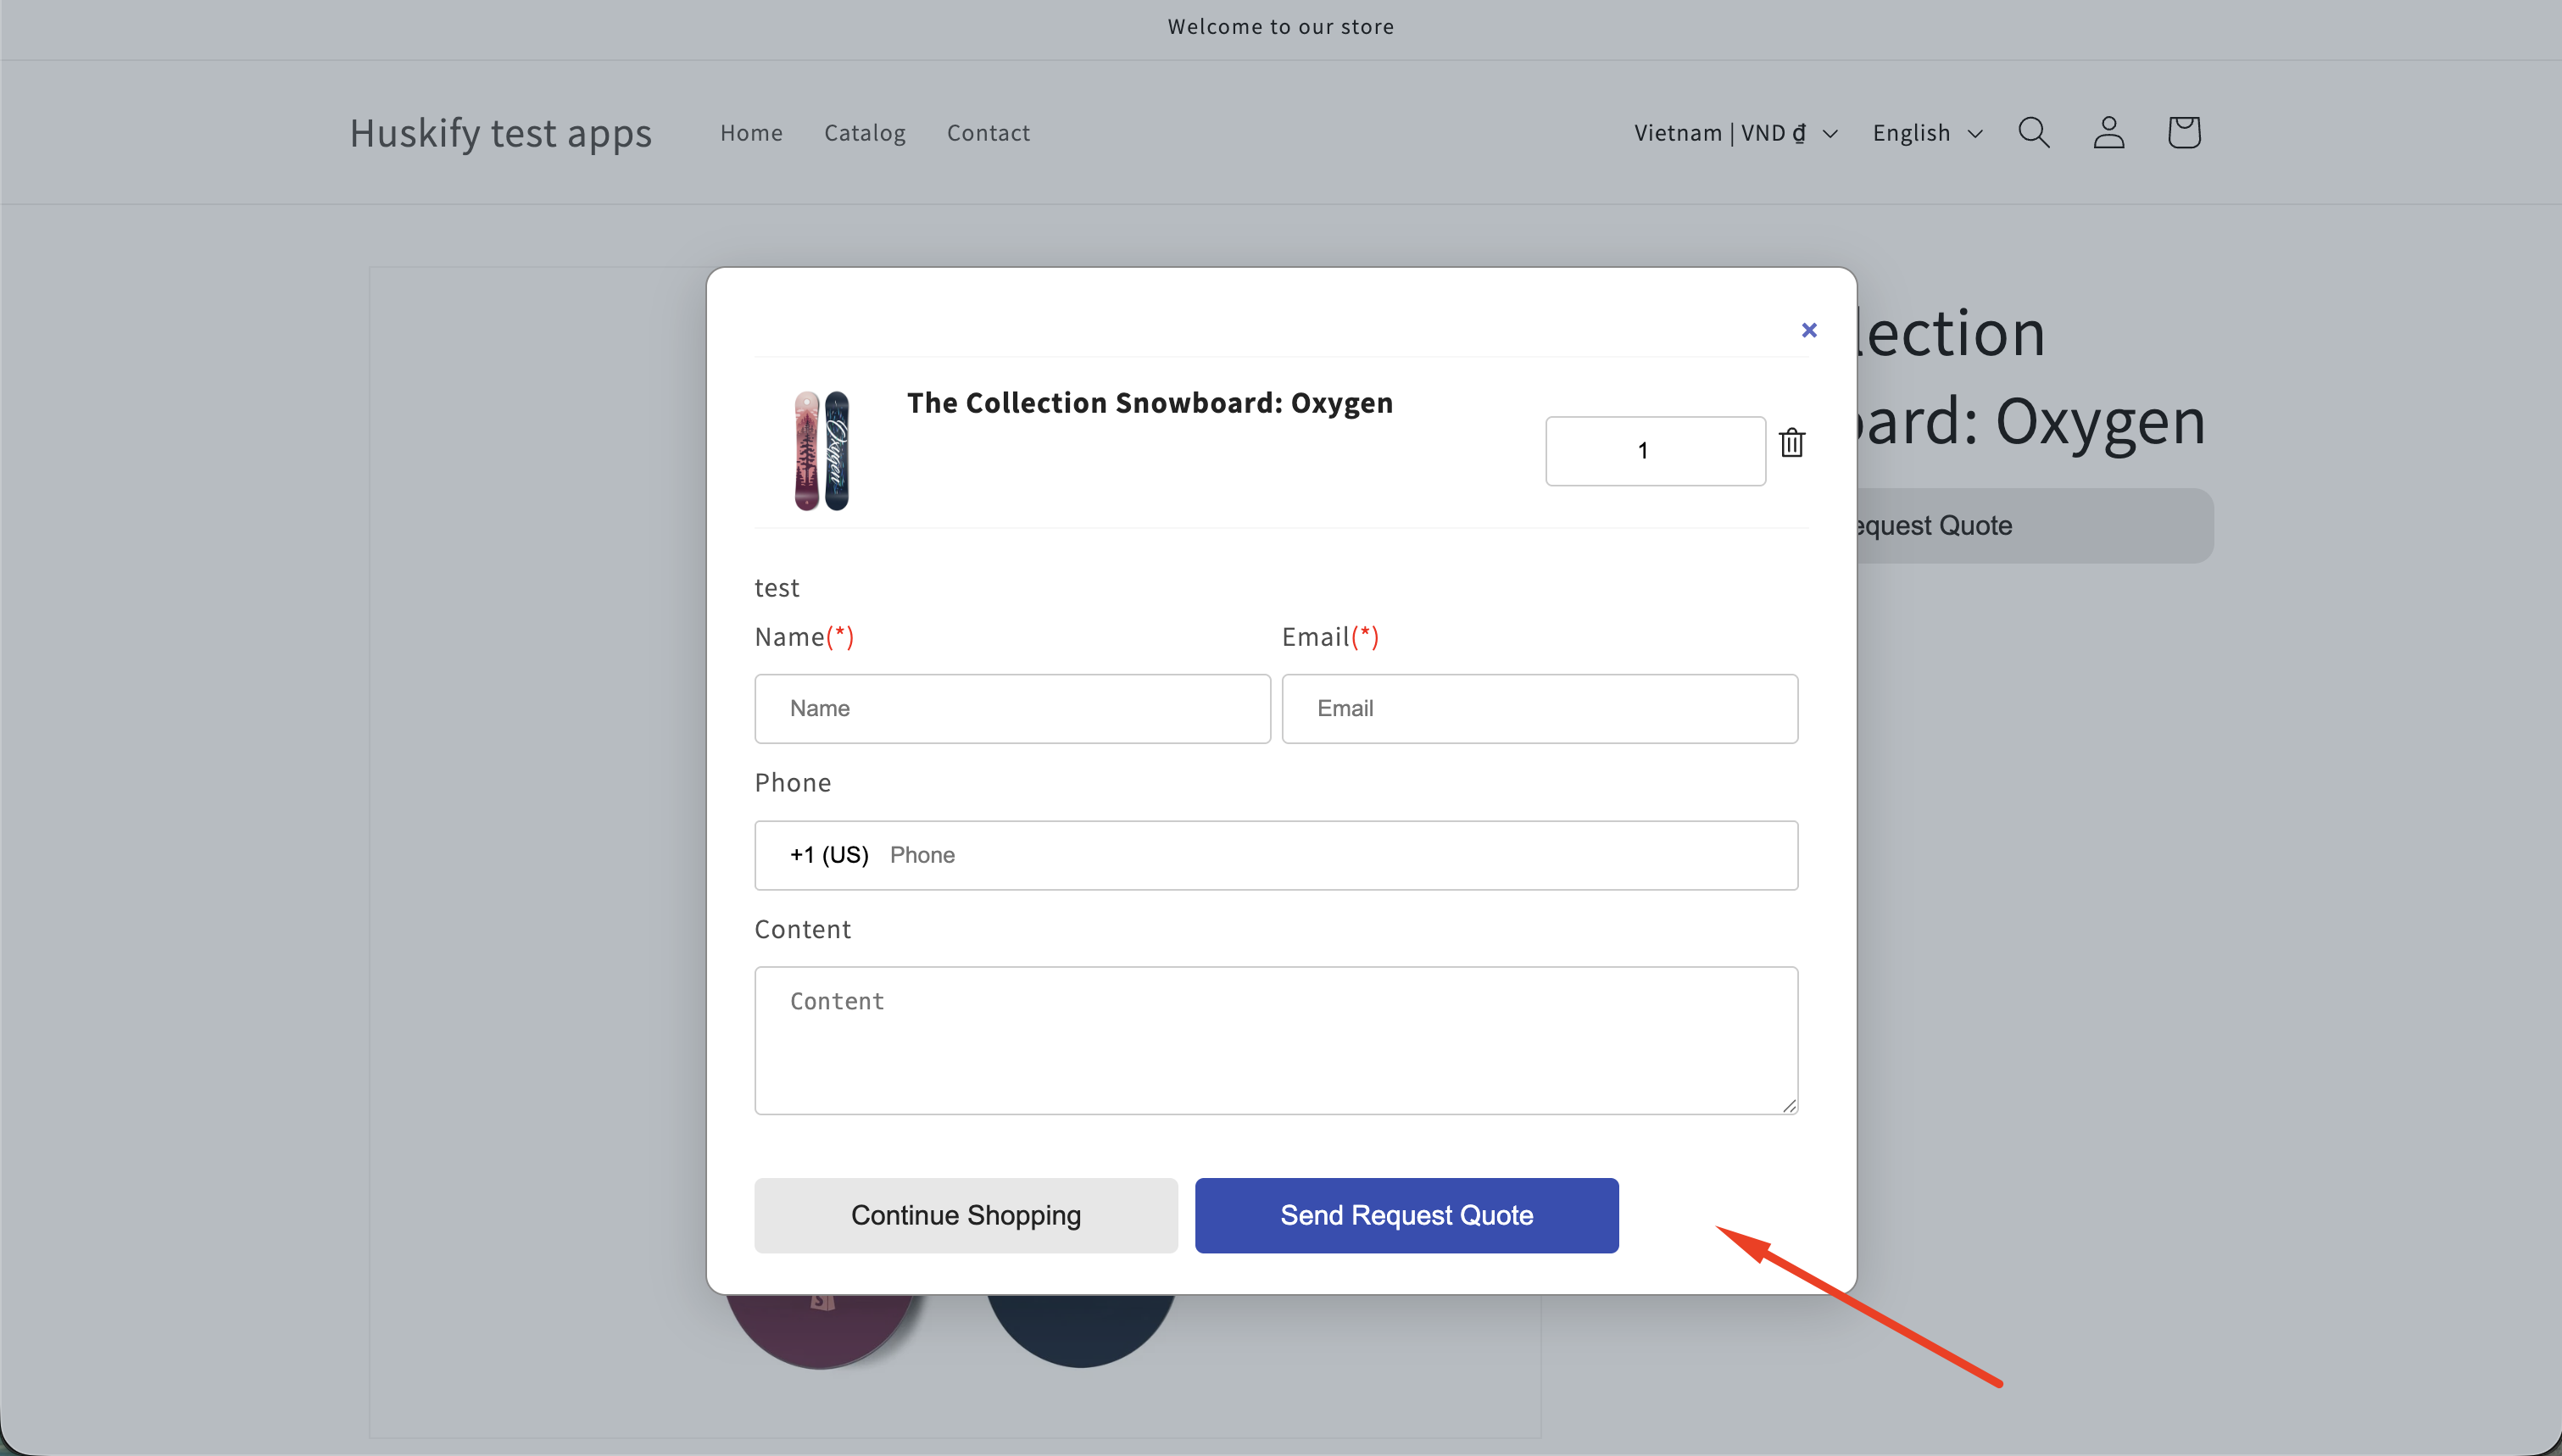Click the Continue Shopping button
Screen dimensions: 2562x1456
coord(966,1215)
